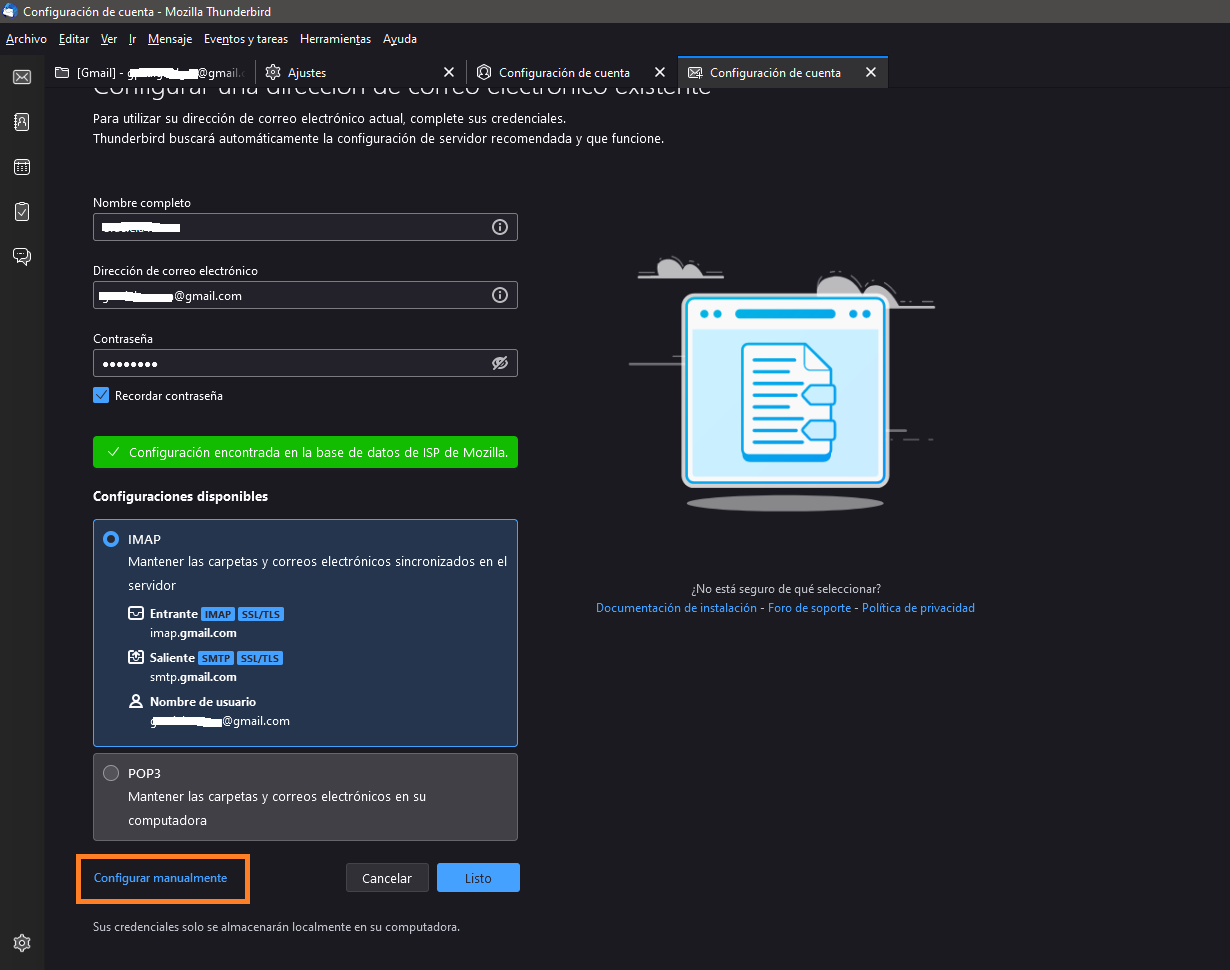Click the Cancelar button
This screenshot has height=970, width=1230.
click(x=387, y=878)
